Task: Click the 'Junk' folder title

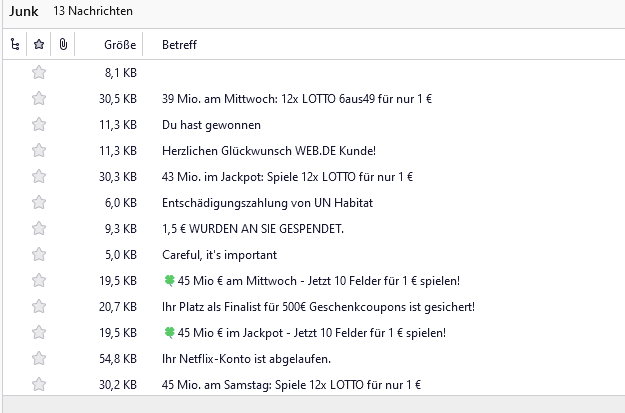Action: (x=22, y=11)
